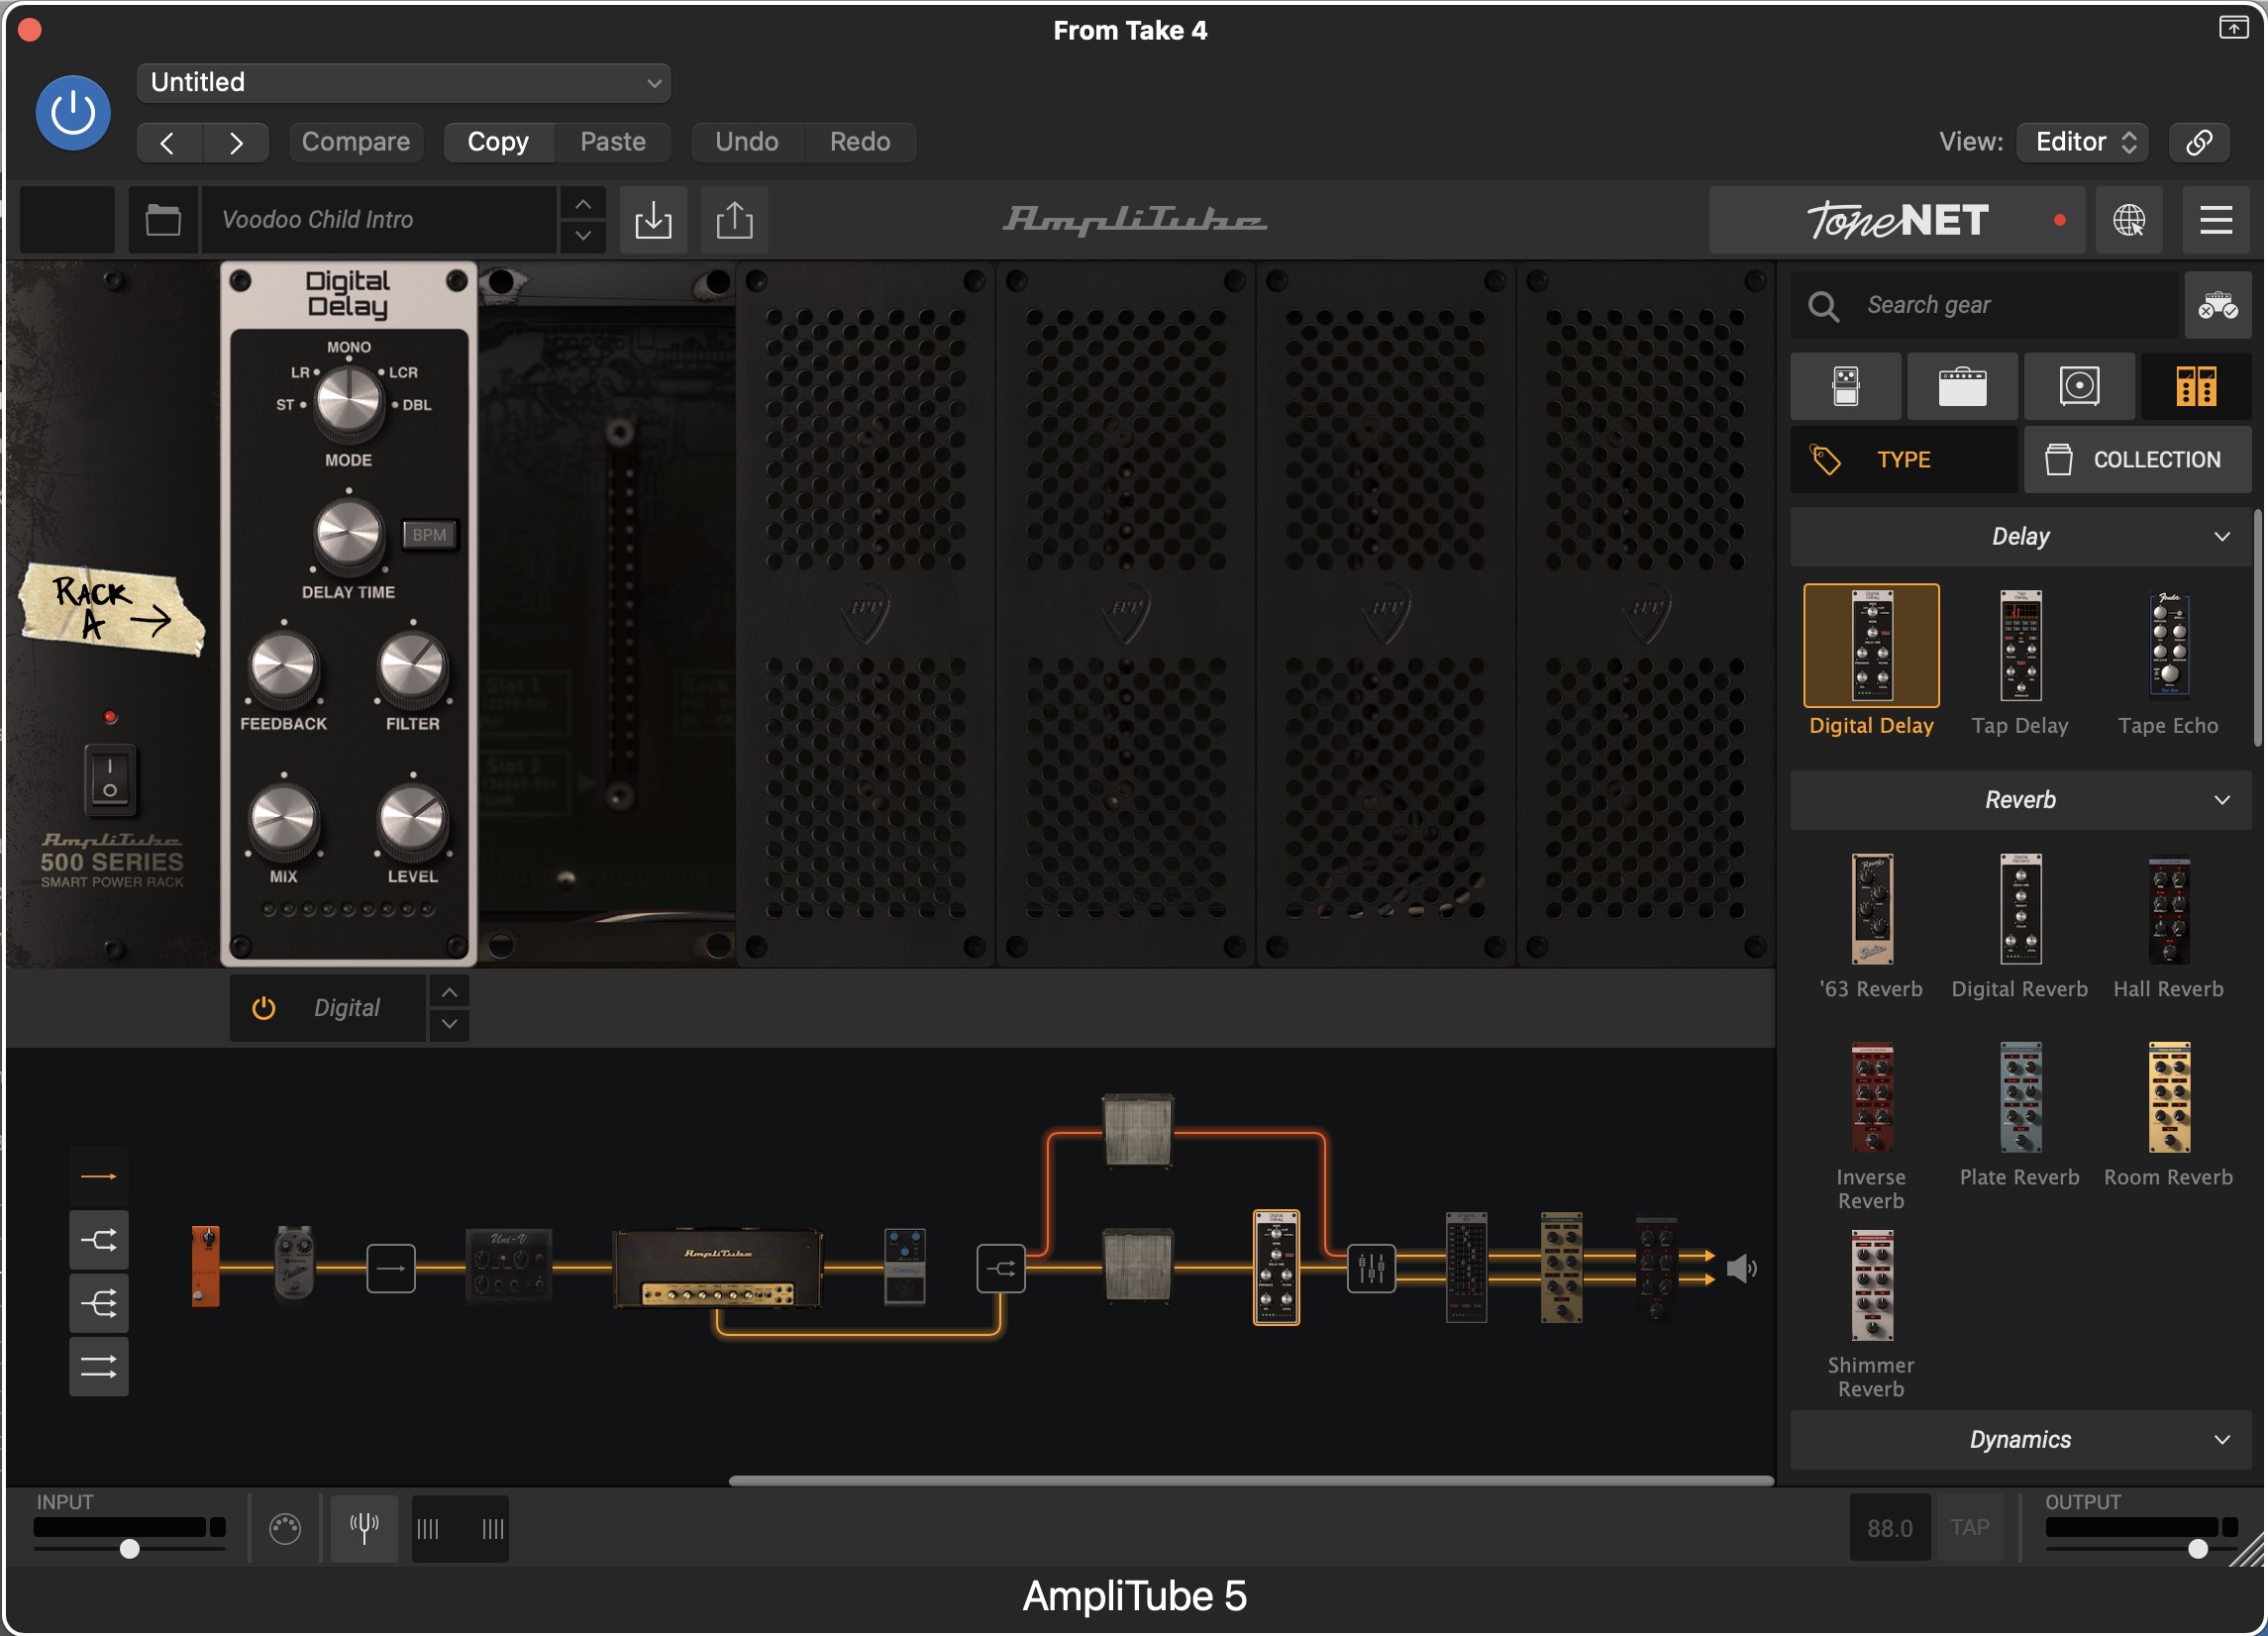This screenshot has width=2268, height=1636.
Task: Select the orange stomp pedal in chain
Action: tap(205, 1267)
